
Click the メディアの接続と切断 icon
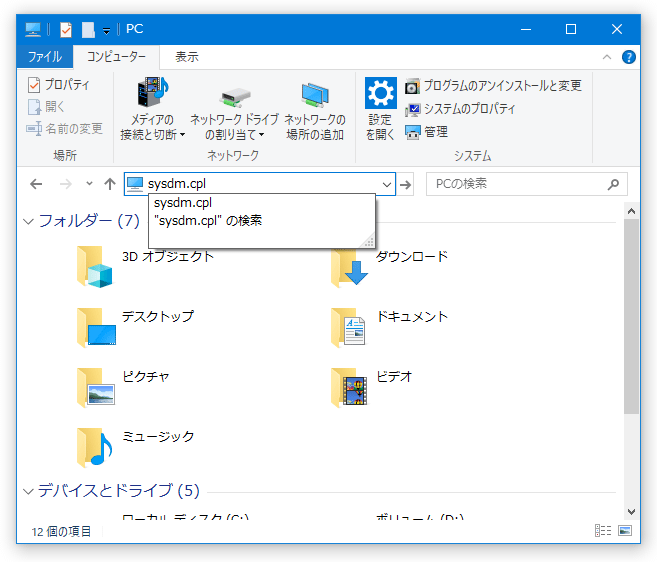point(153,92)
